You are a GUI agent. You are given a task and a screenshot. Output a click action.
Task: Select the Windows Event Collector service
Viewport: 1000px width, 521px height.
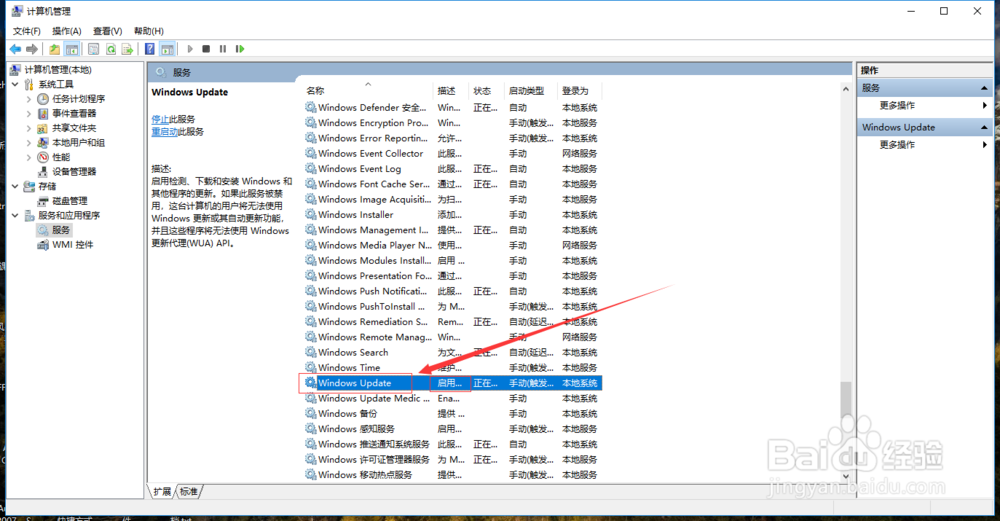452,154
